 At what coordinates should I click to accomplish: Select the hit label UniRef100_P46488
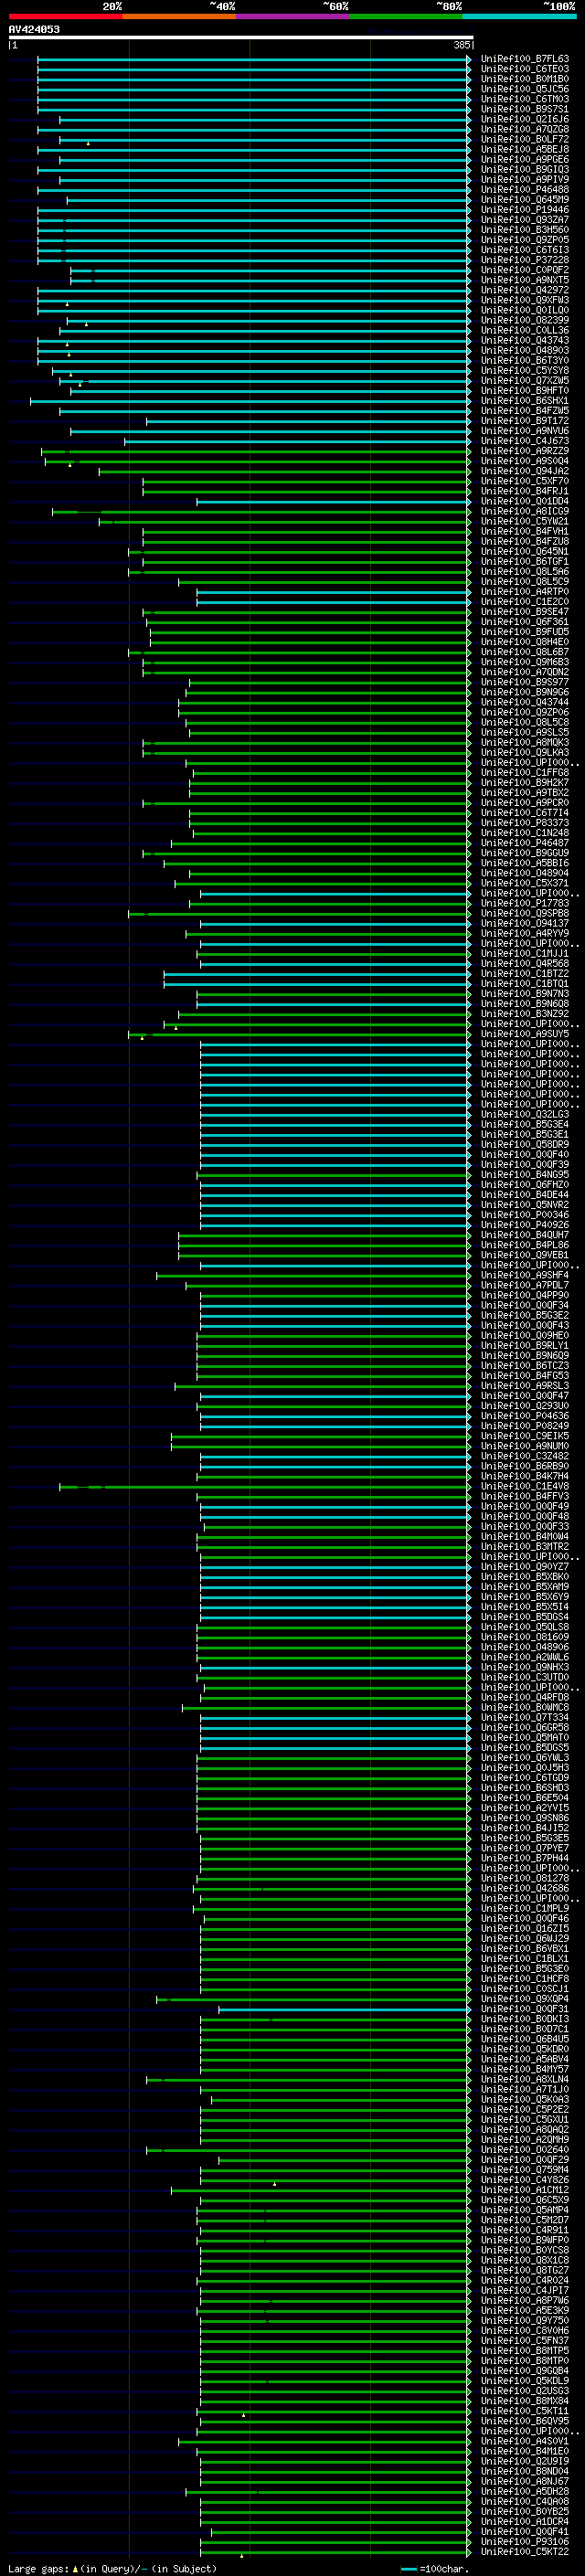(x=524, y=189)
